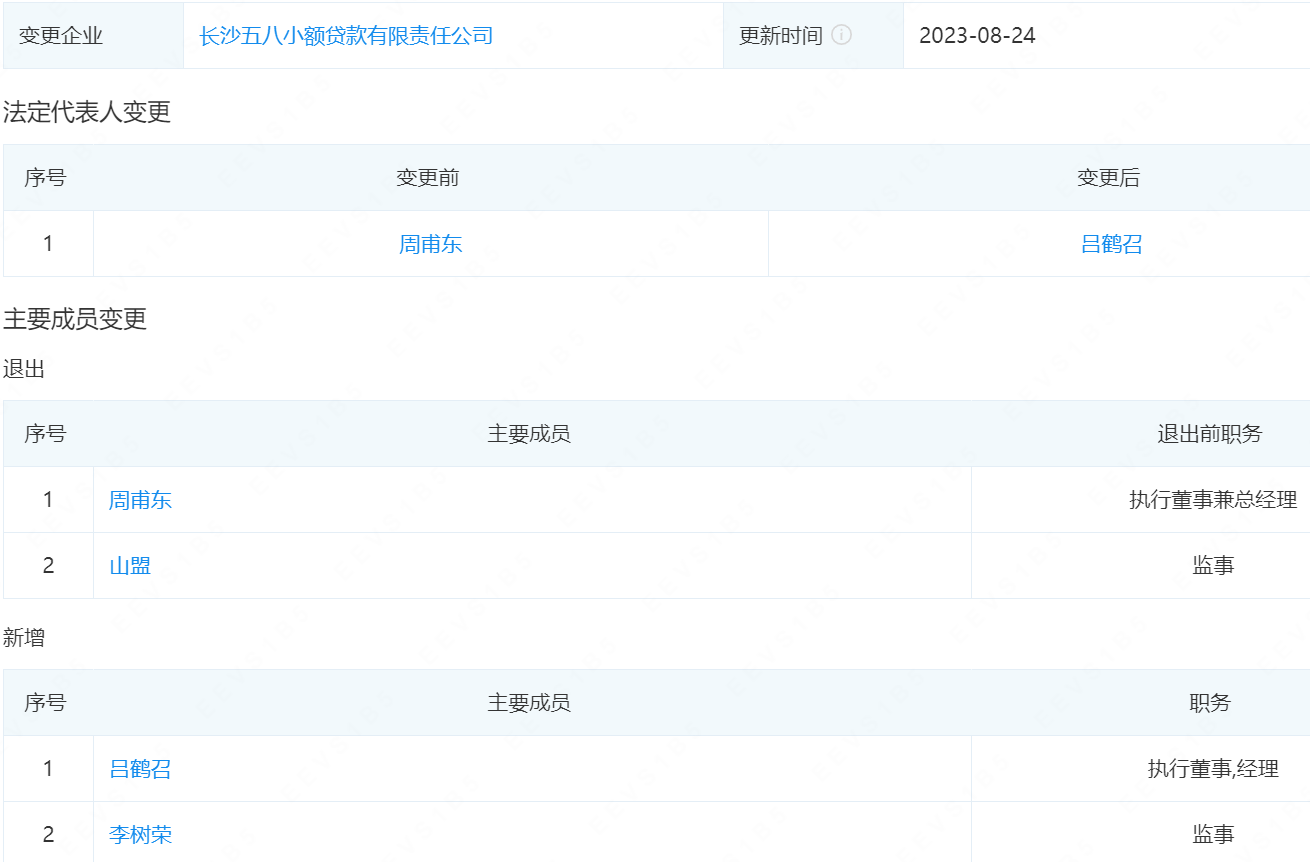Click 序号 header in legal representative table
Viewport: 1310px width, 862px height.
pos(45,178)
